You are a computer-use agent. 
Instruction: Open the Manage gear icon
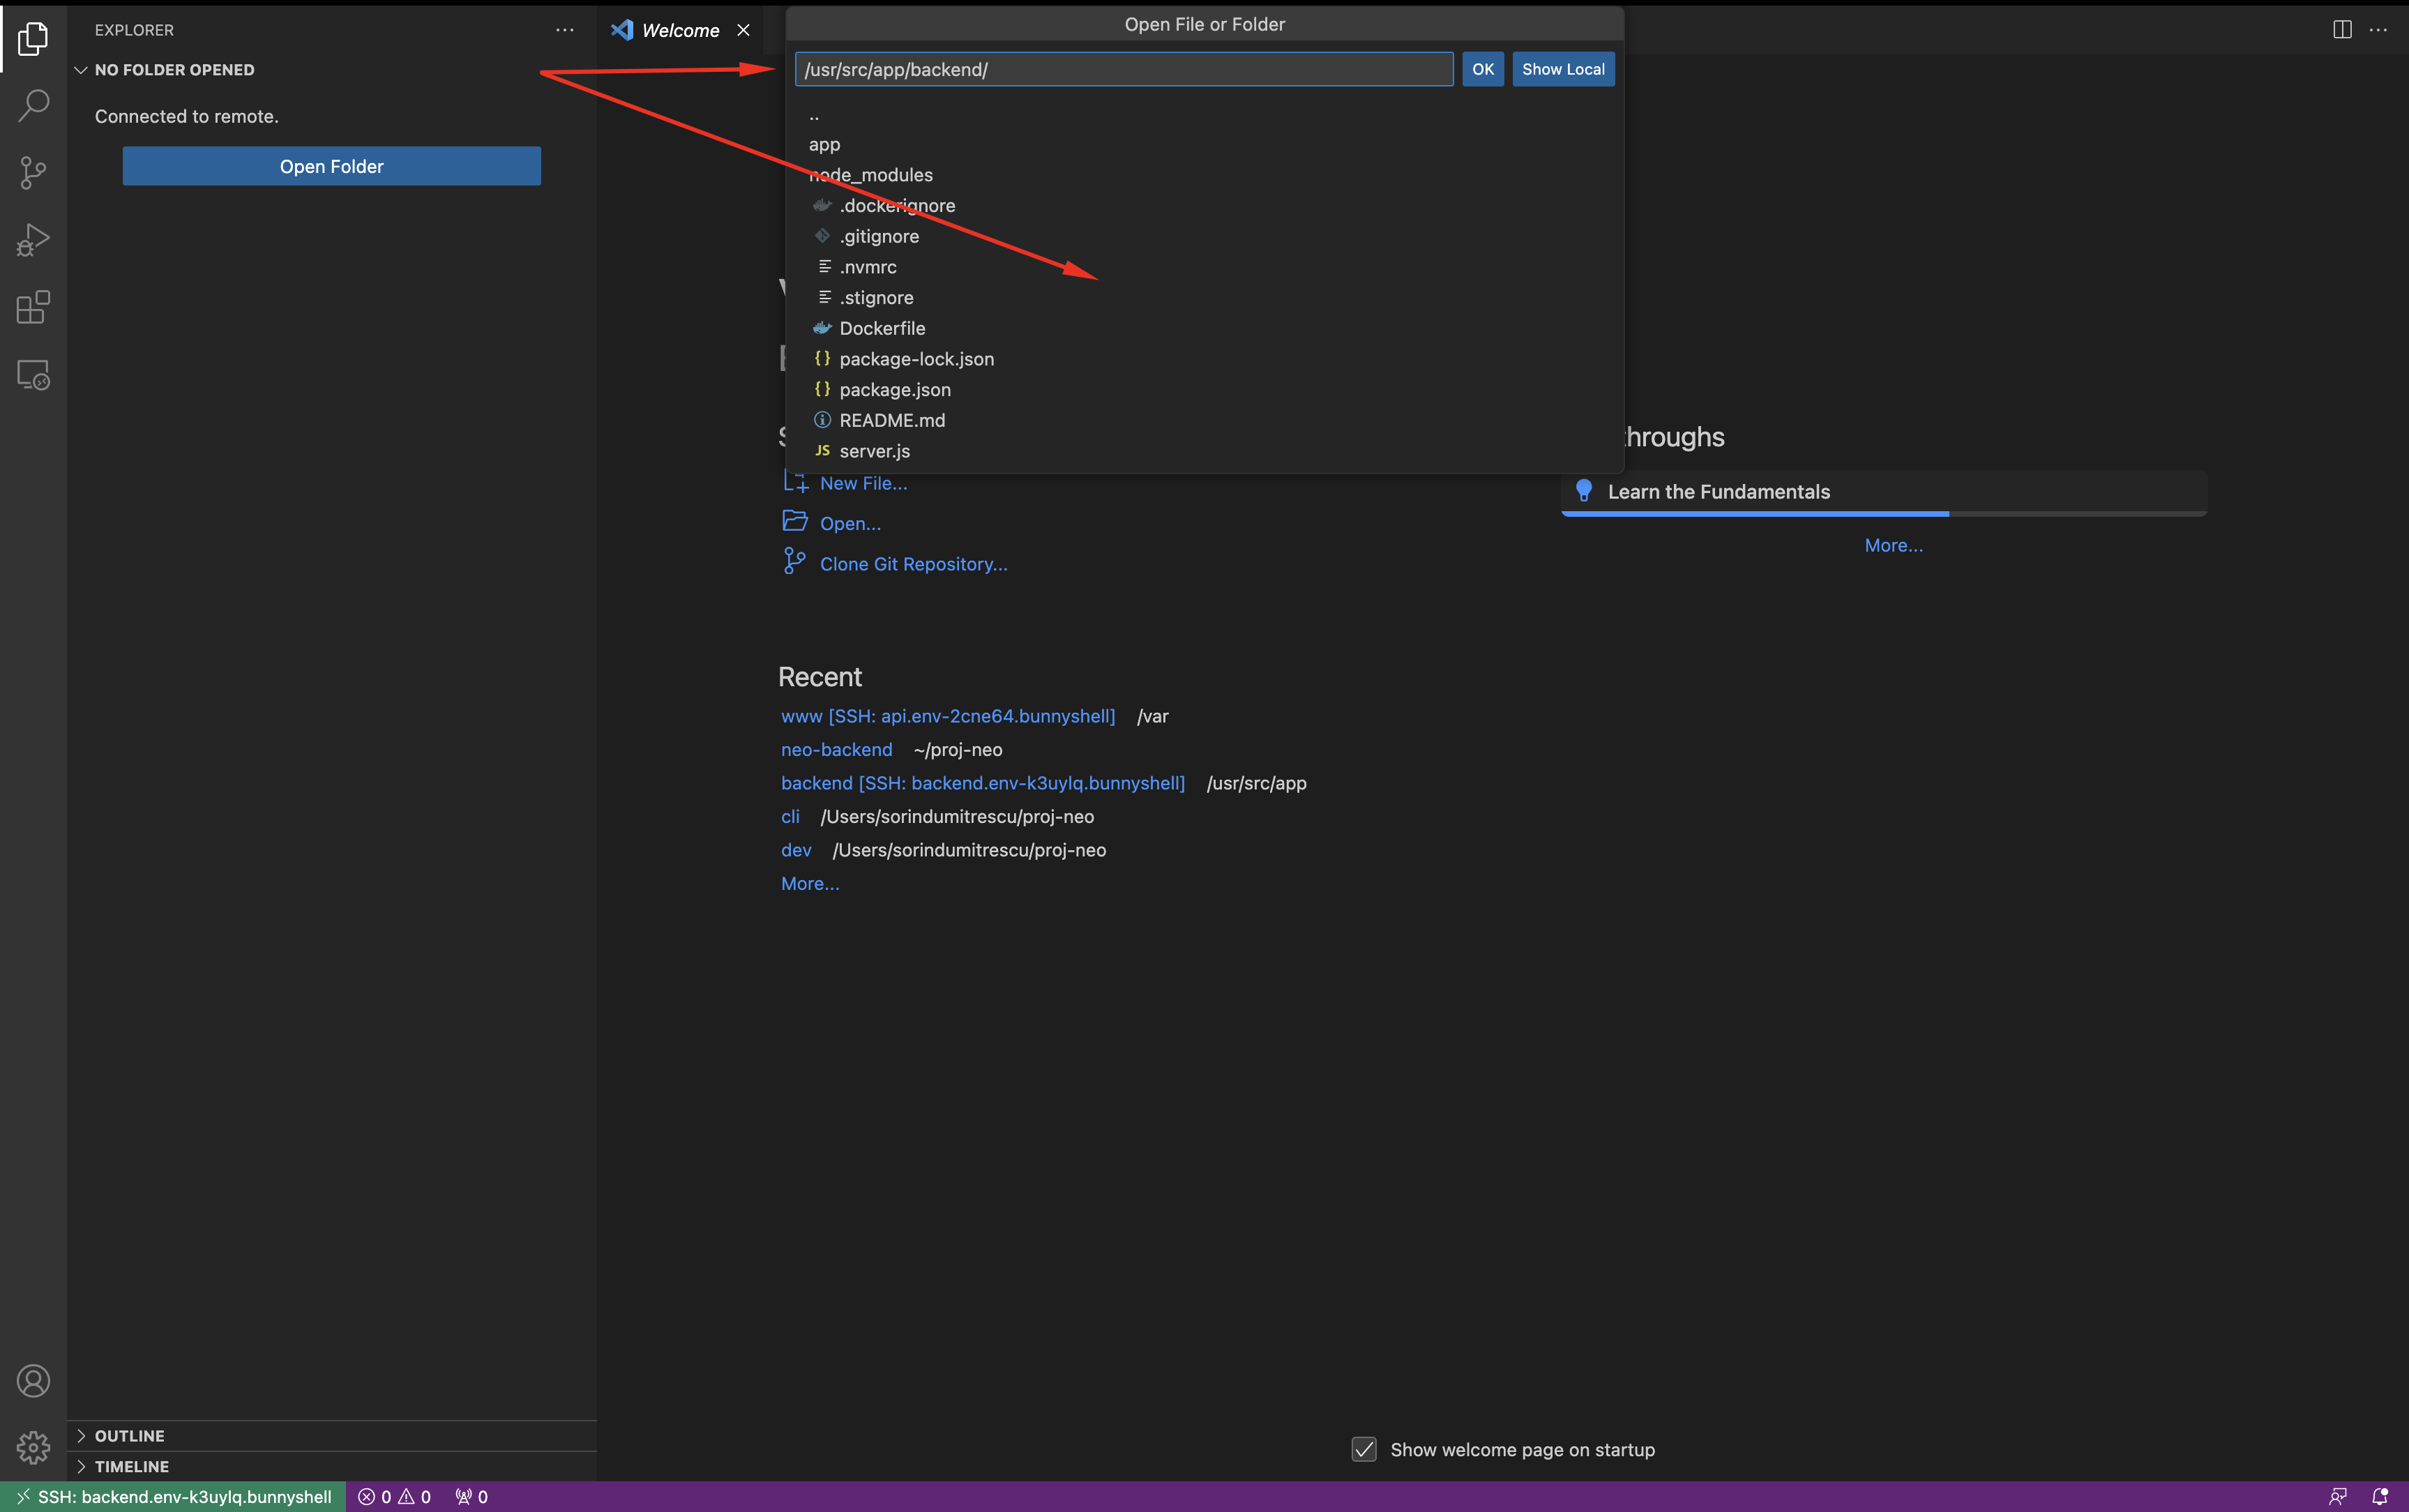33,1447
